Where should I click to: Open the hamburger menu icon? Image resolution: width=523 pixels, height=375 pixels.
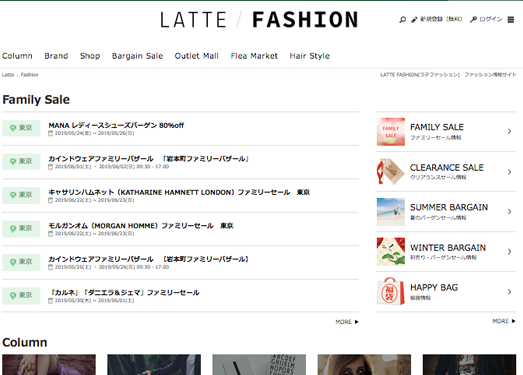click(511, 20)
